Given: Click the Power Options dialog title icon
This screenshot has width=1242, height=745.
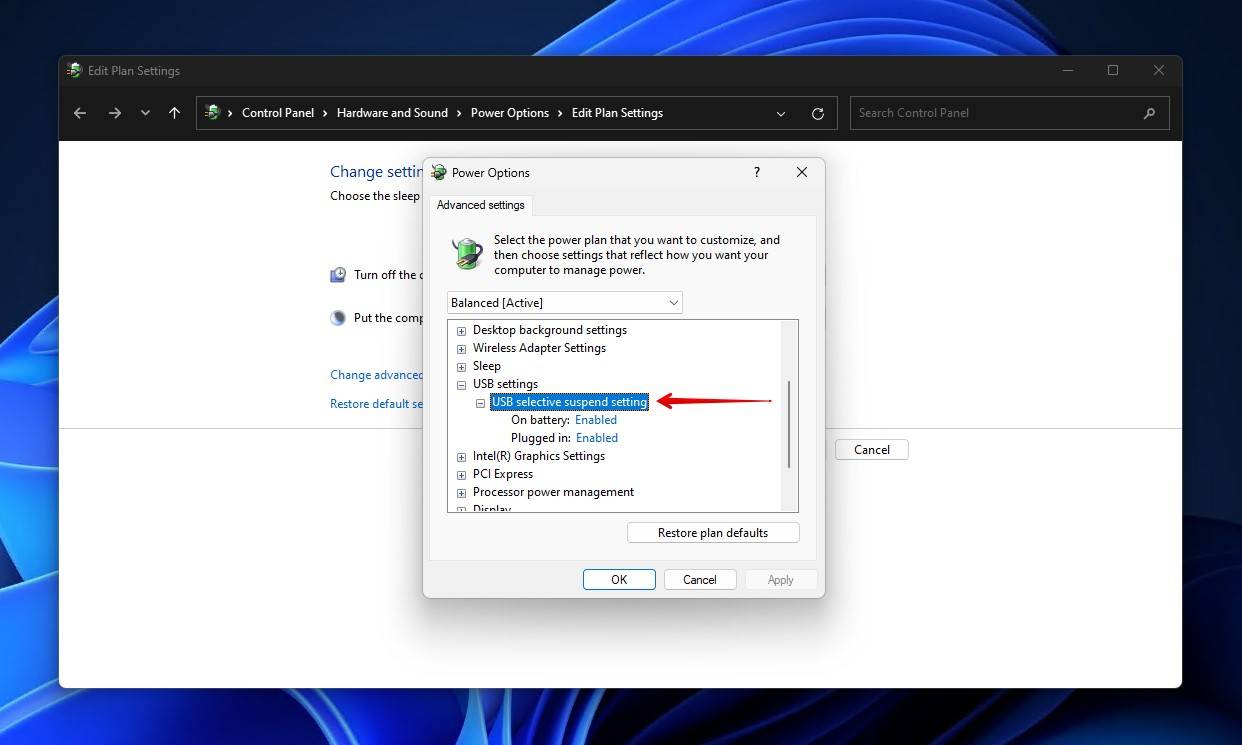Looking at the screenshot, I should 438,172.
